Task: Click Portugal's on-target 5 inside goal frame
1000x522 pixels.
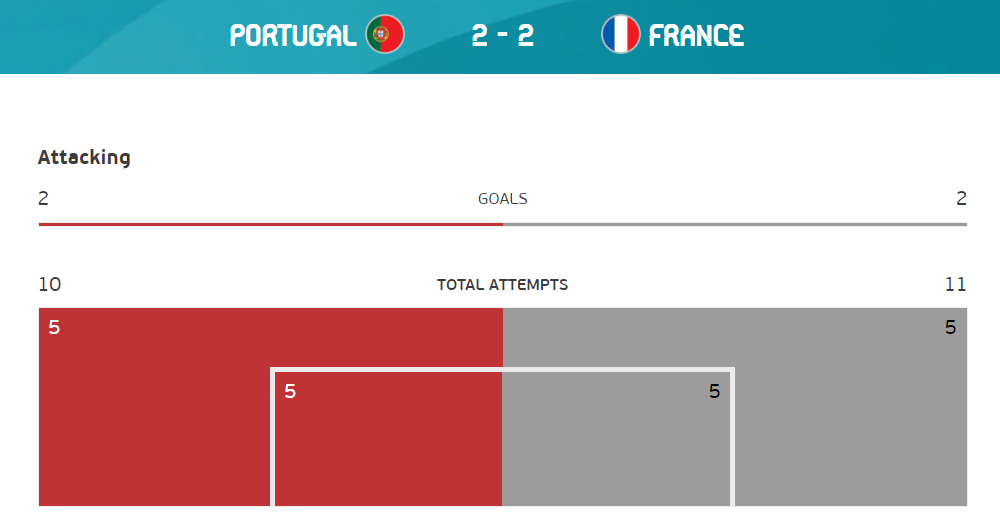Action: click(290, 391)
